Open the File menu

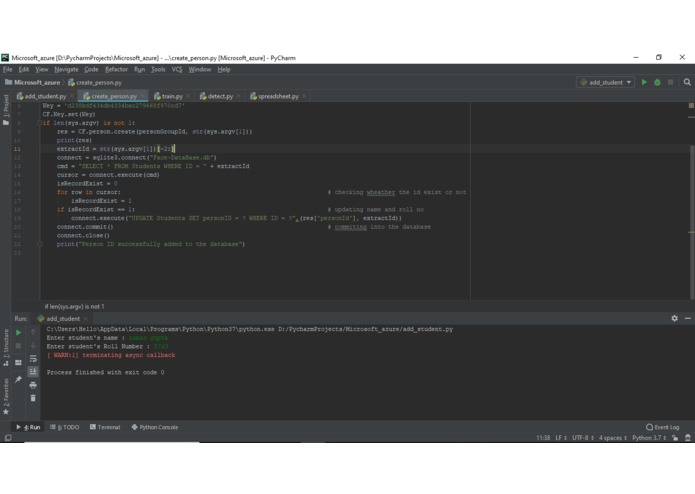tap(8, 70)
